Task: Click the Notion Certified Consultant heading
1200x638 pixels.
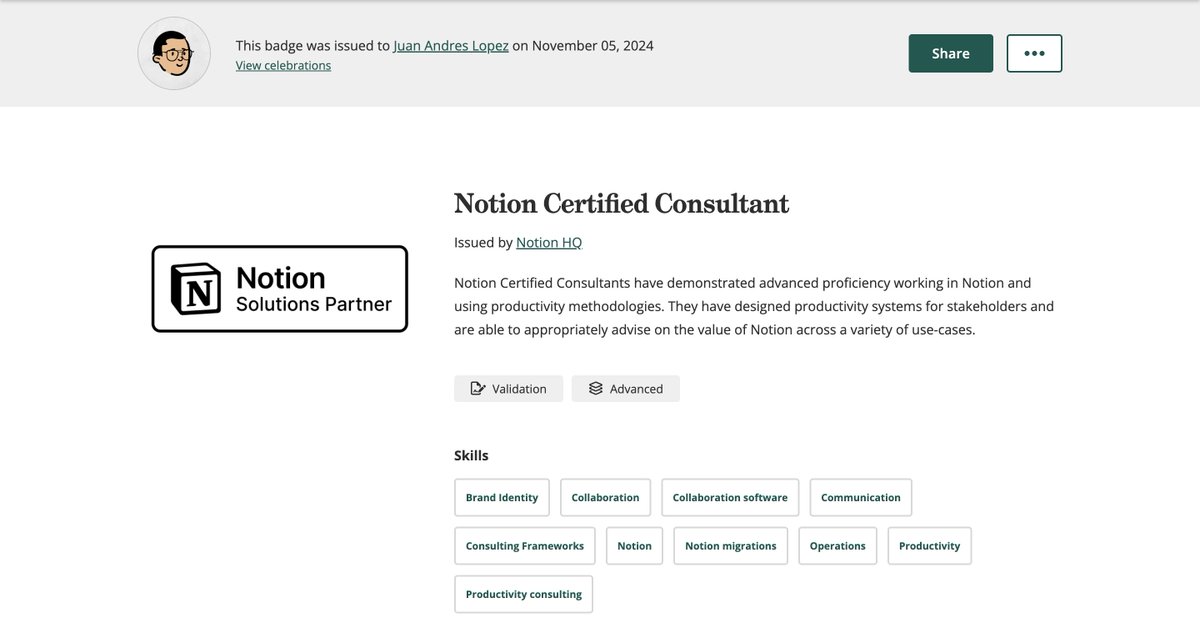Action: click(x=621, y=203)
